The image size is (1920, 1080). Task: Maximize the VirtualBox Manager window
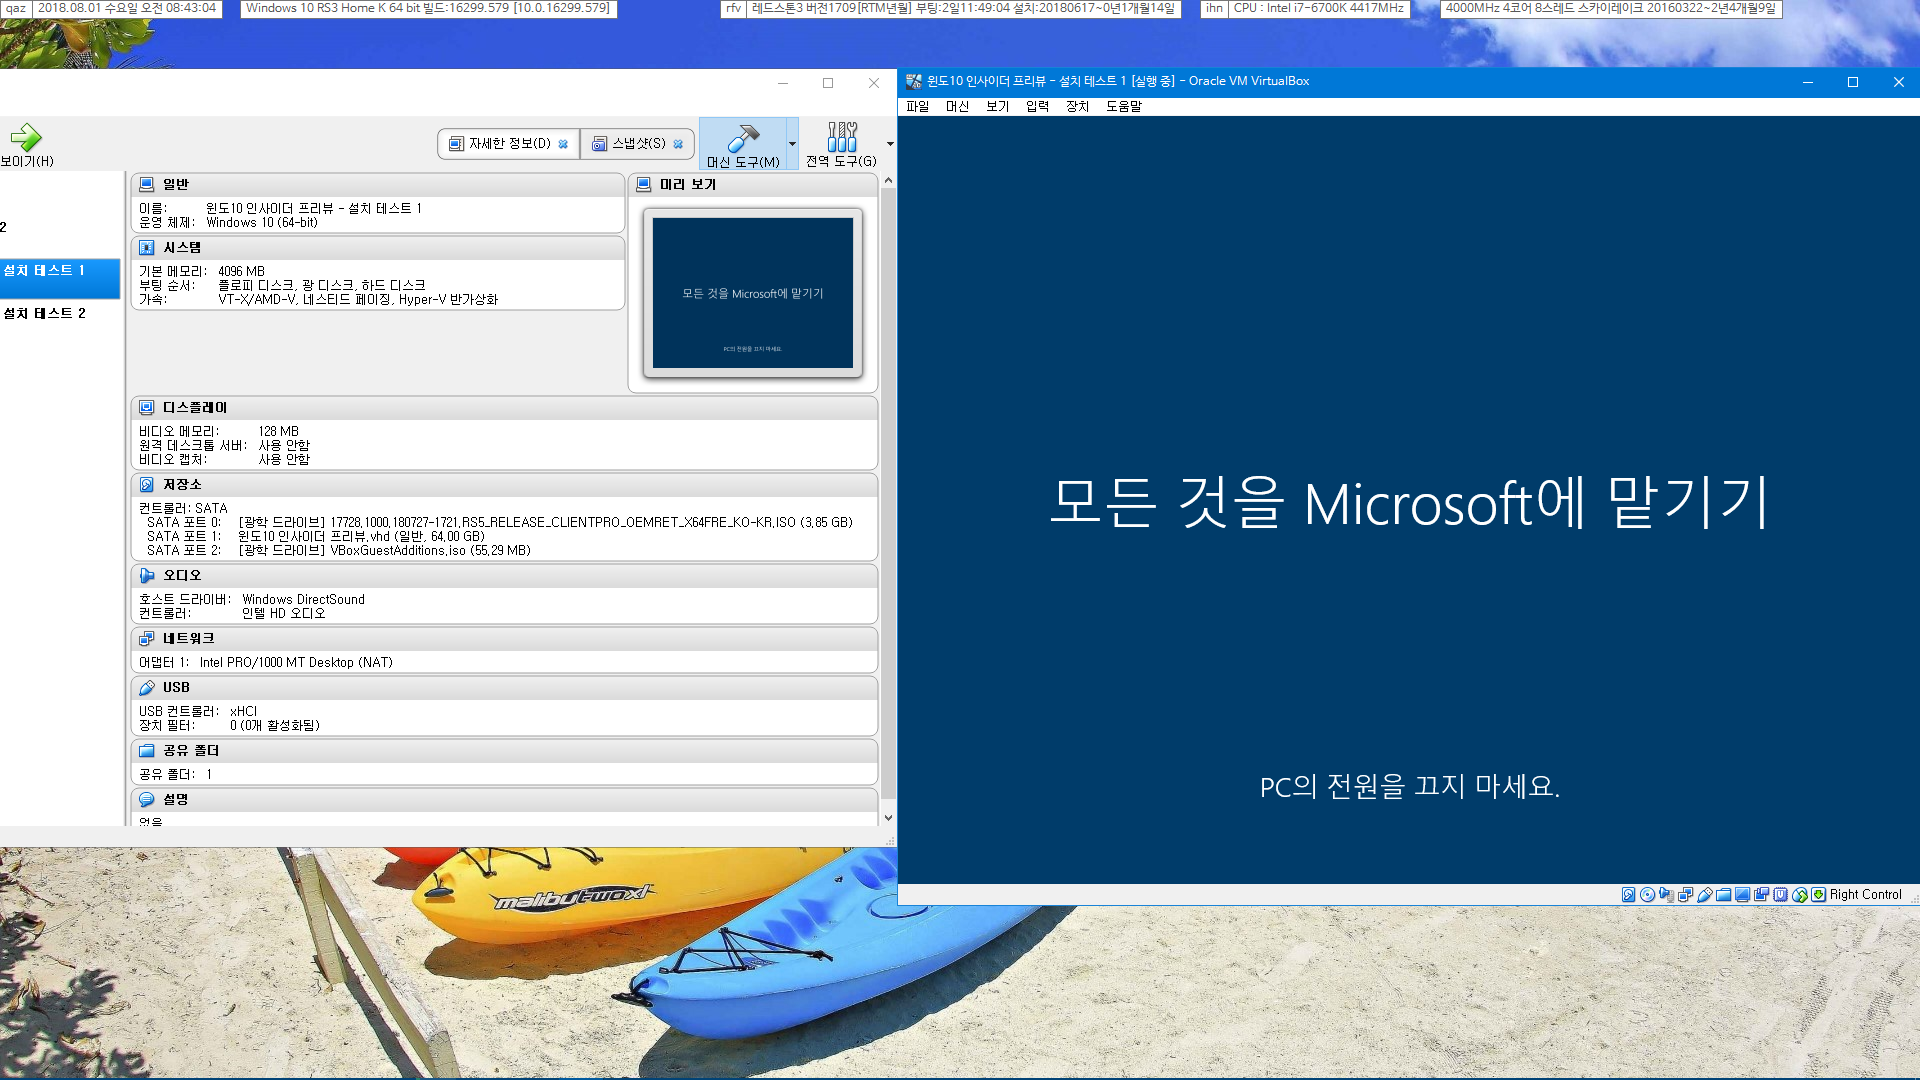point(828,83)
